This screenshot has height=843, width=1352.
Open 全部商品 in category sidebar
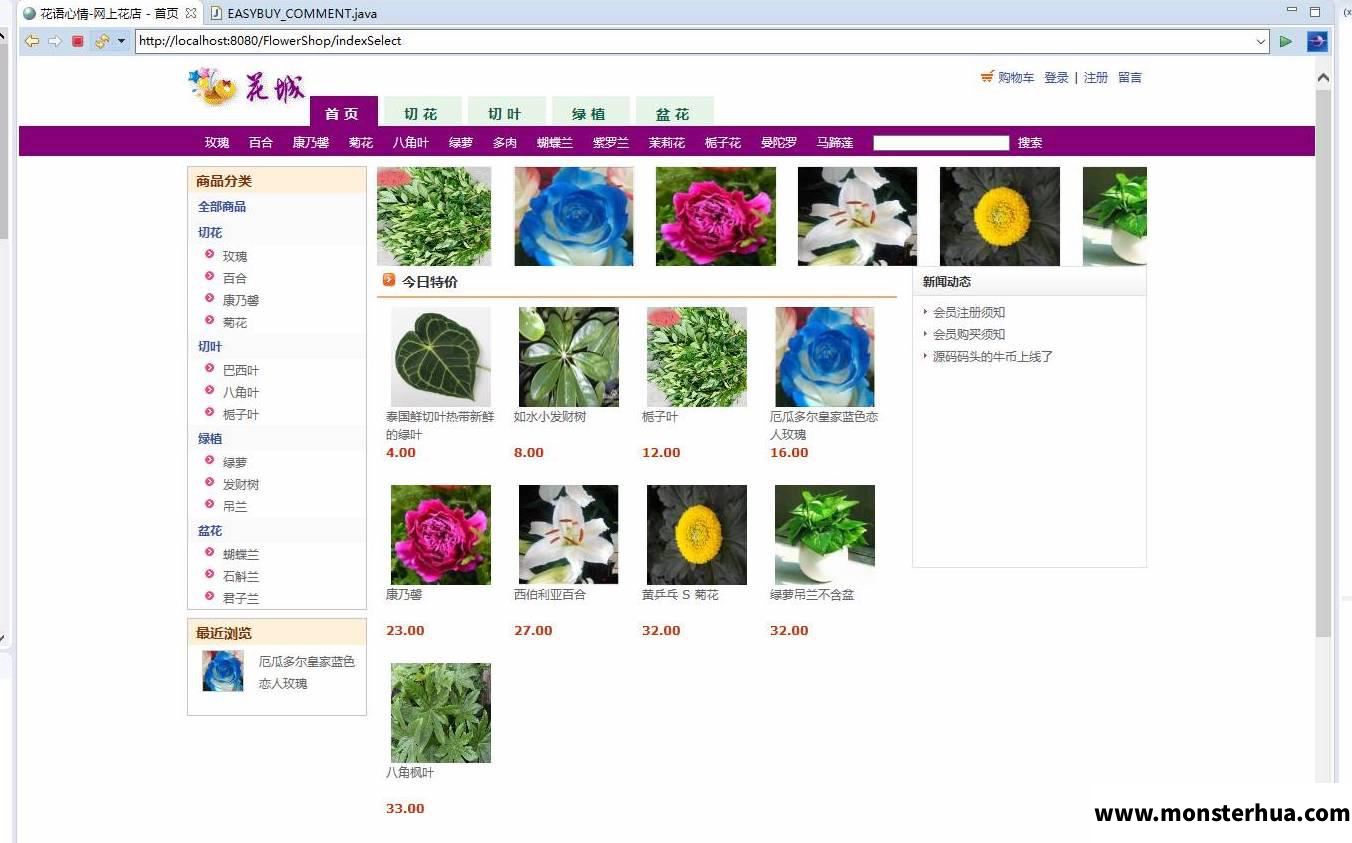click(x=222, y=207)
